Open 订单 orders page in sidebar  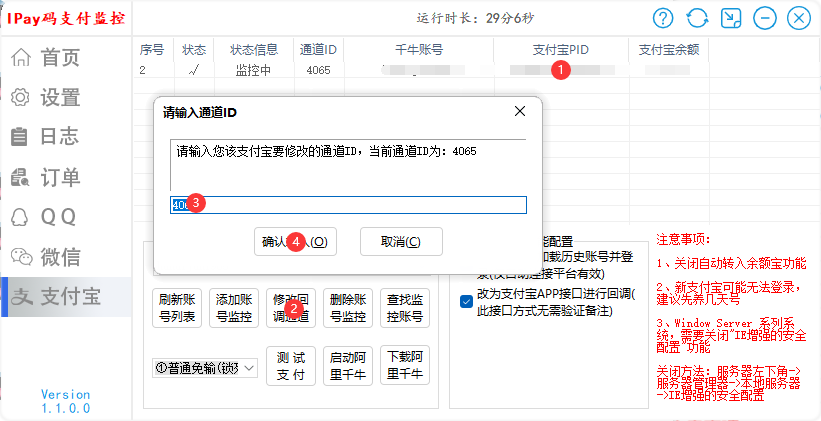[66, 178]
